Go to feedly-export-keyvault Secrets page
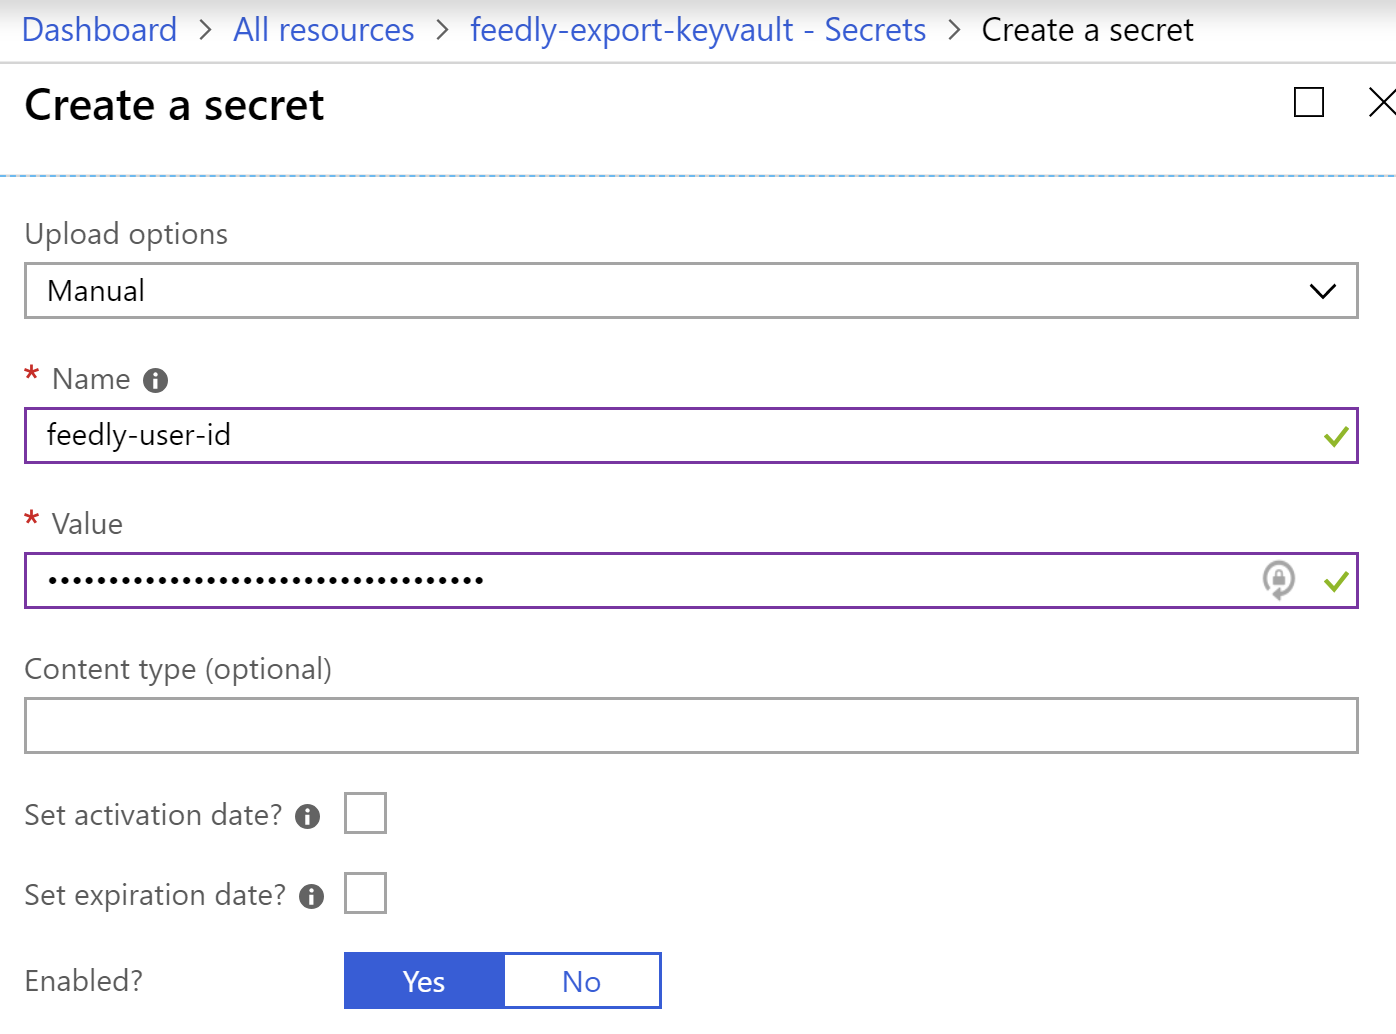Image resolution: width=1396 pixels, height=1034 pixels. click(697, 30)
